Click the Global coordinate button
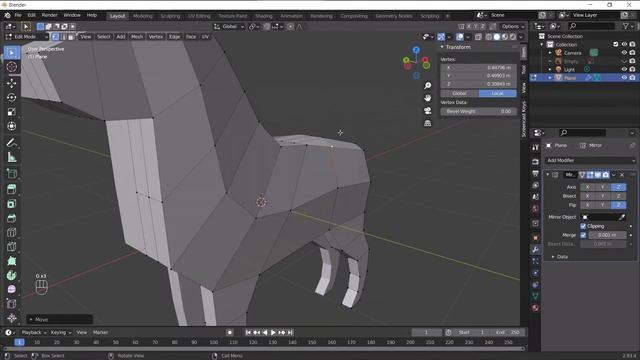The width and height of the screenshot is (640, 360). [459, 93]
